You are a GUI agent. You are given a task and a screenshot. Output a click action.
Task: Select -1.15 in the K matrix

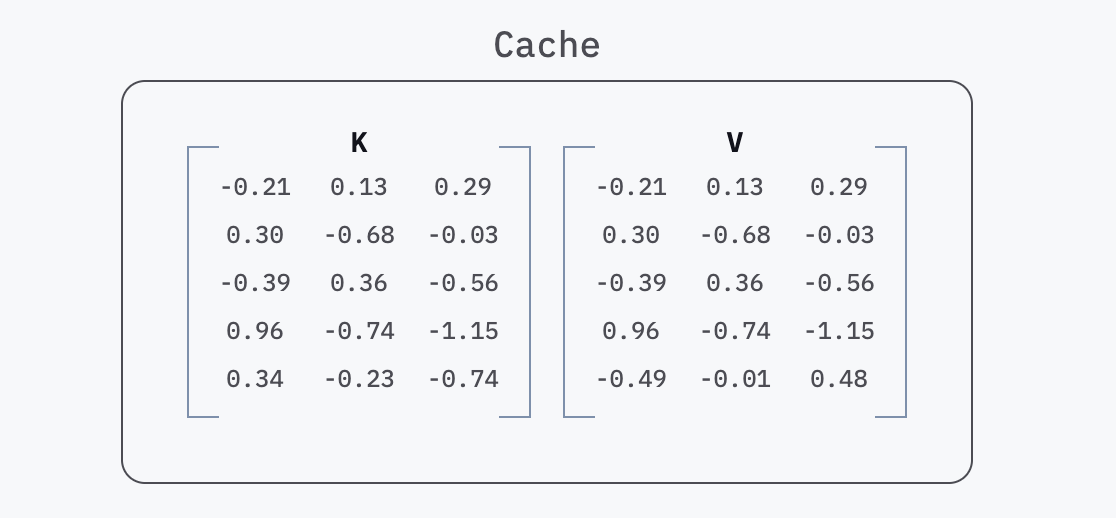(463, 331)
